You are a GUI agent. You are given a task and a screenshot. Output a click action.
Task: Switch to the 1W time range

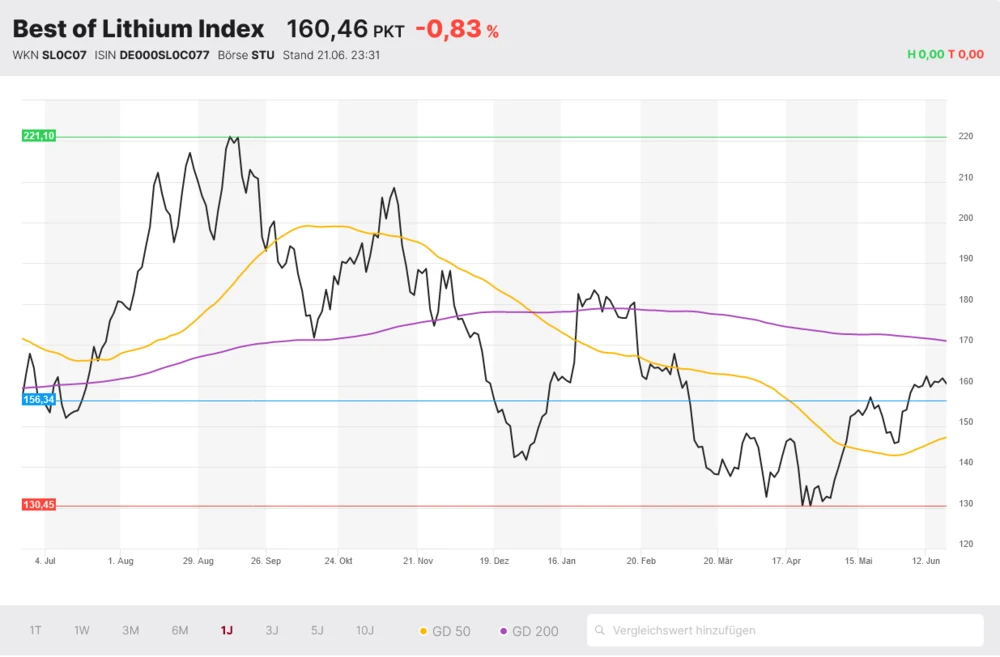tap(82, 630)
